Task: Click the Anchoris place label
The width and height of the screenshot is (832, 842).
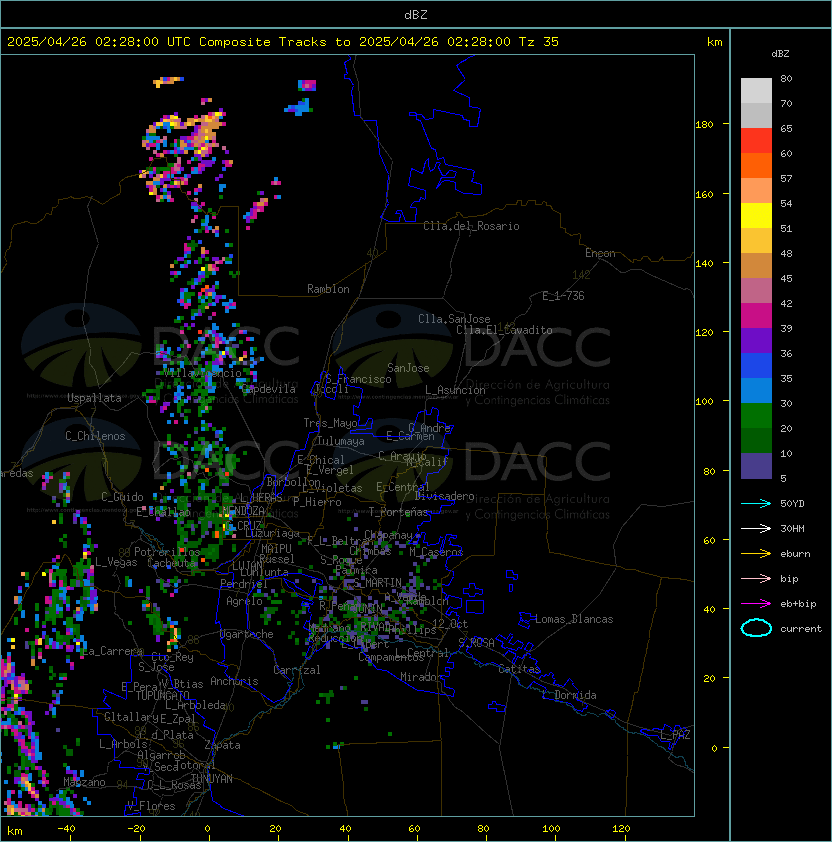Action: tap(234, 681)
